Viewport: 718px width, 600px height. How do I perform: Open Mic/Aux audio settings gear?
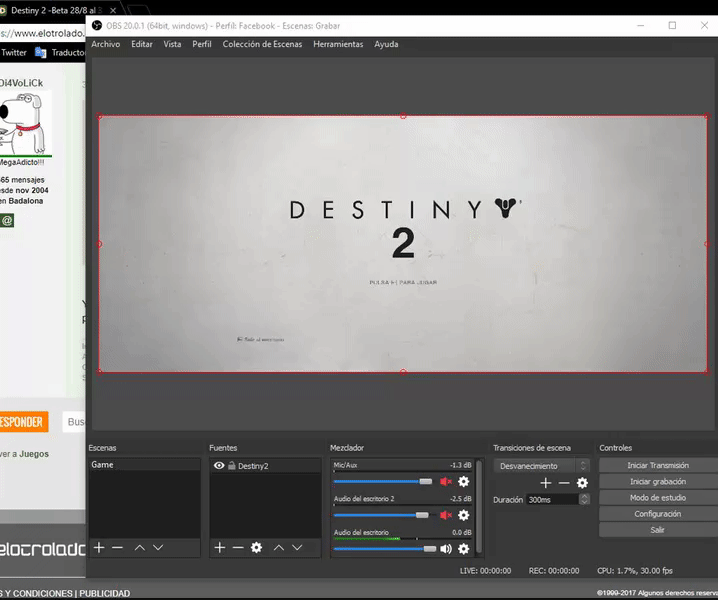pos(463,482)
